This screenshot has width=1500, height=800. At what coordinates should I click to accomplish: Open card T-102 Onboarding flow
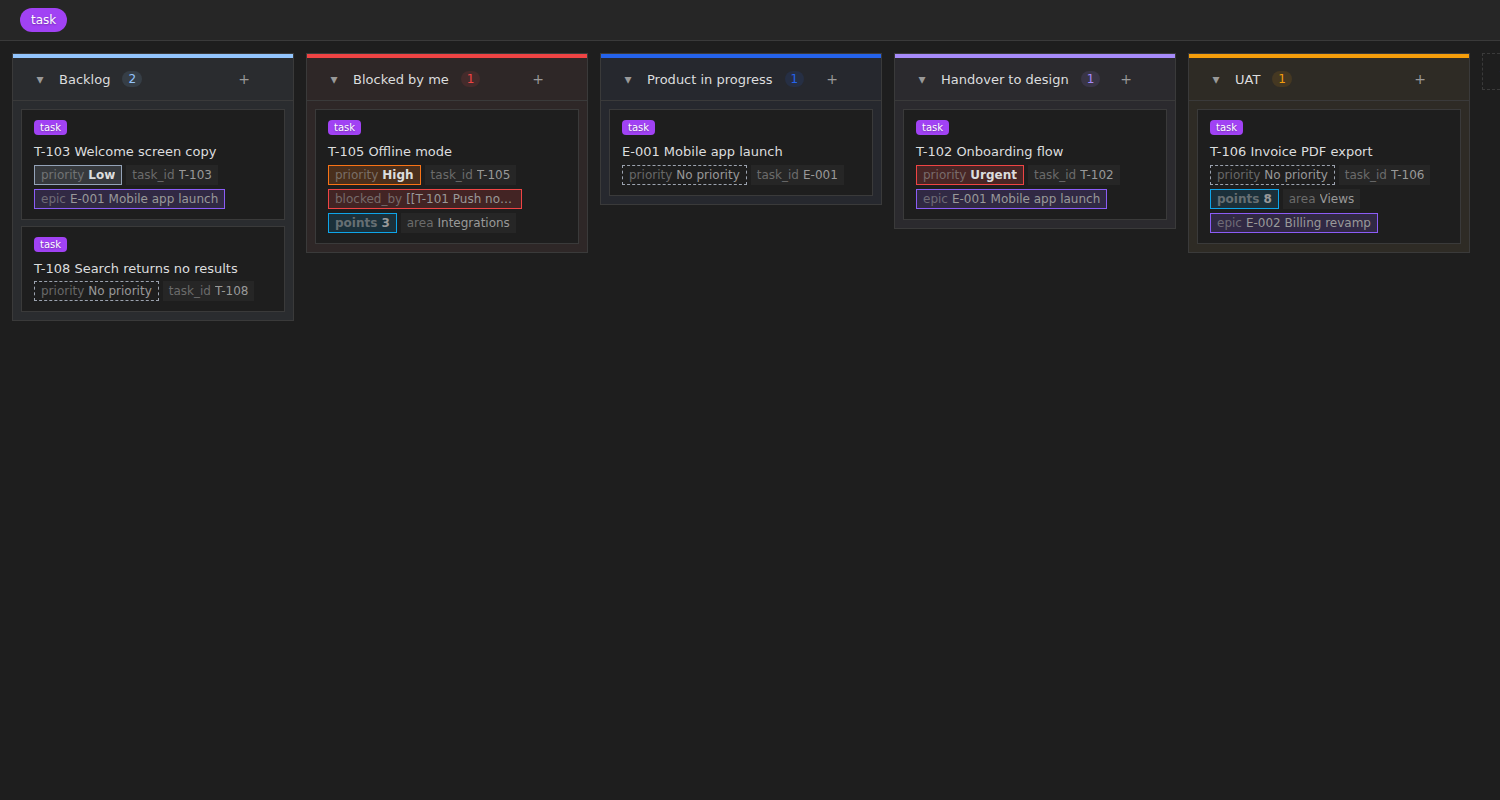click(x=990, y=152)
